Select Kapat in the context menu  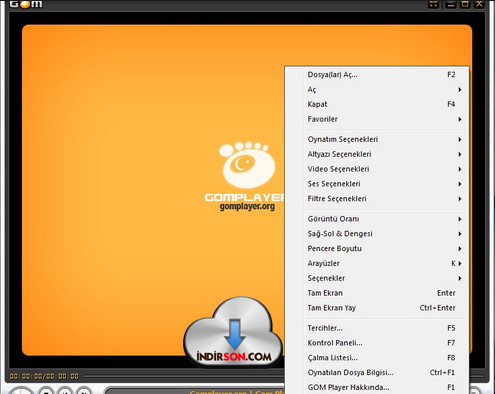[x=377, y=104]
